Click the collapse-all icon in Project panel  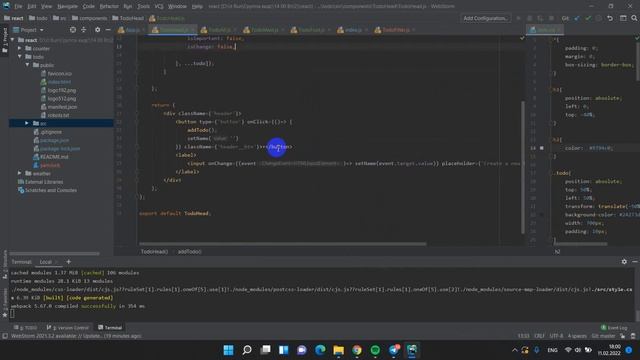(x=84, y=30)
